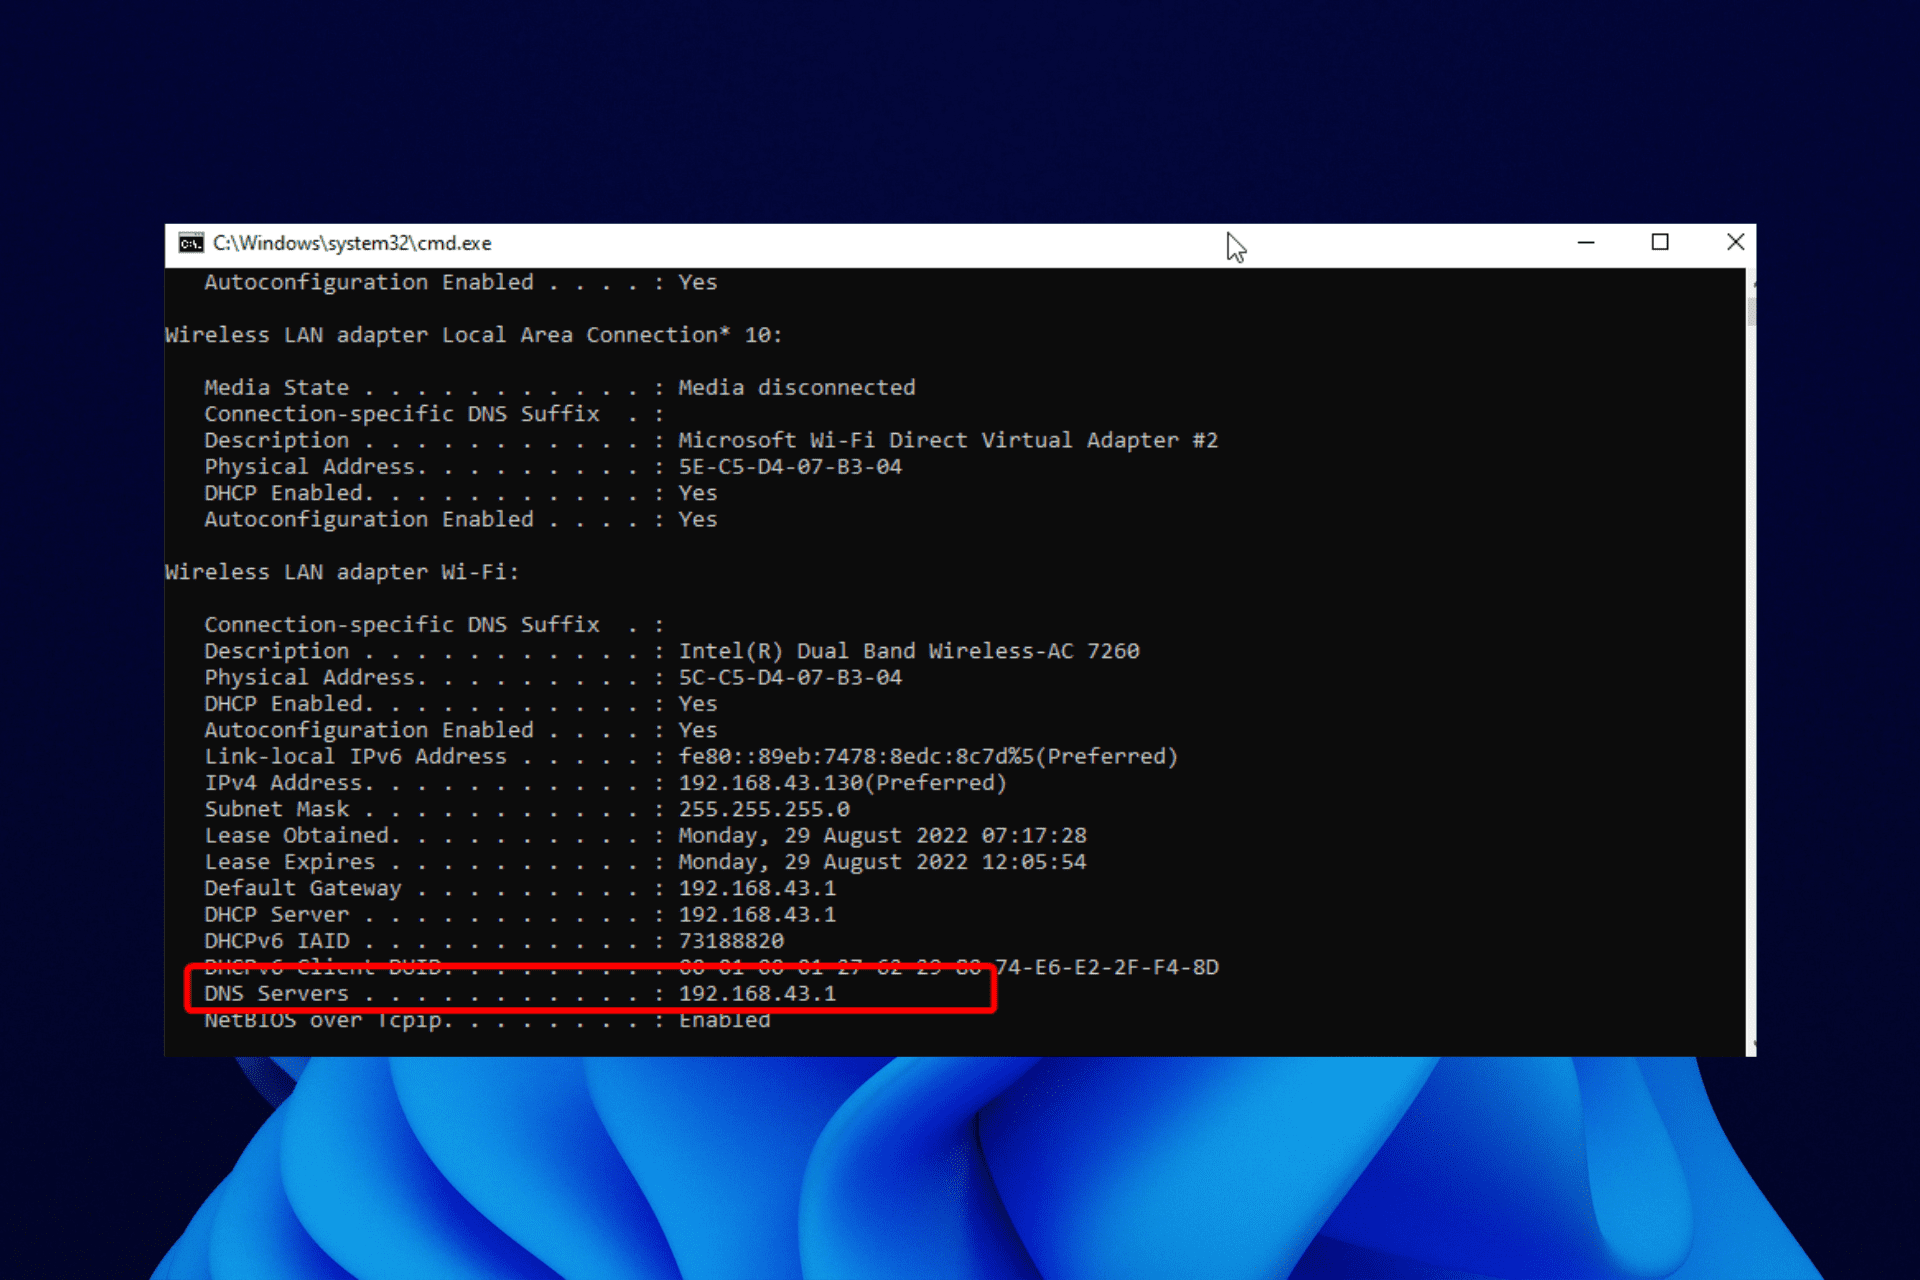Maximize the cmd.exe window
Image resolution: width=1920 pixels, height=1280 pixels.
[x=1660, y=243]
